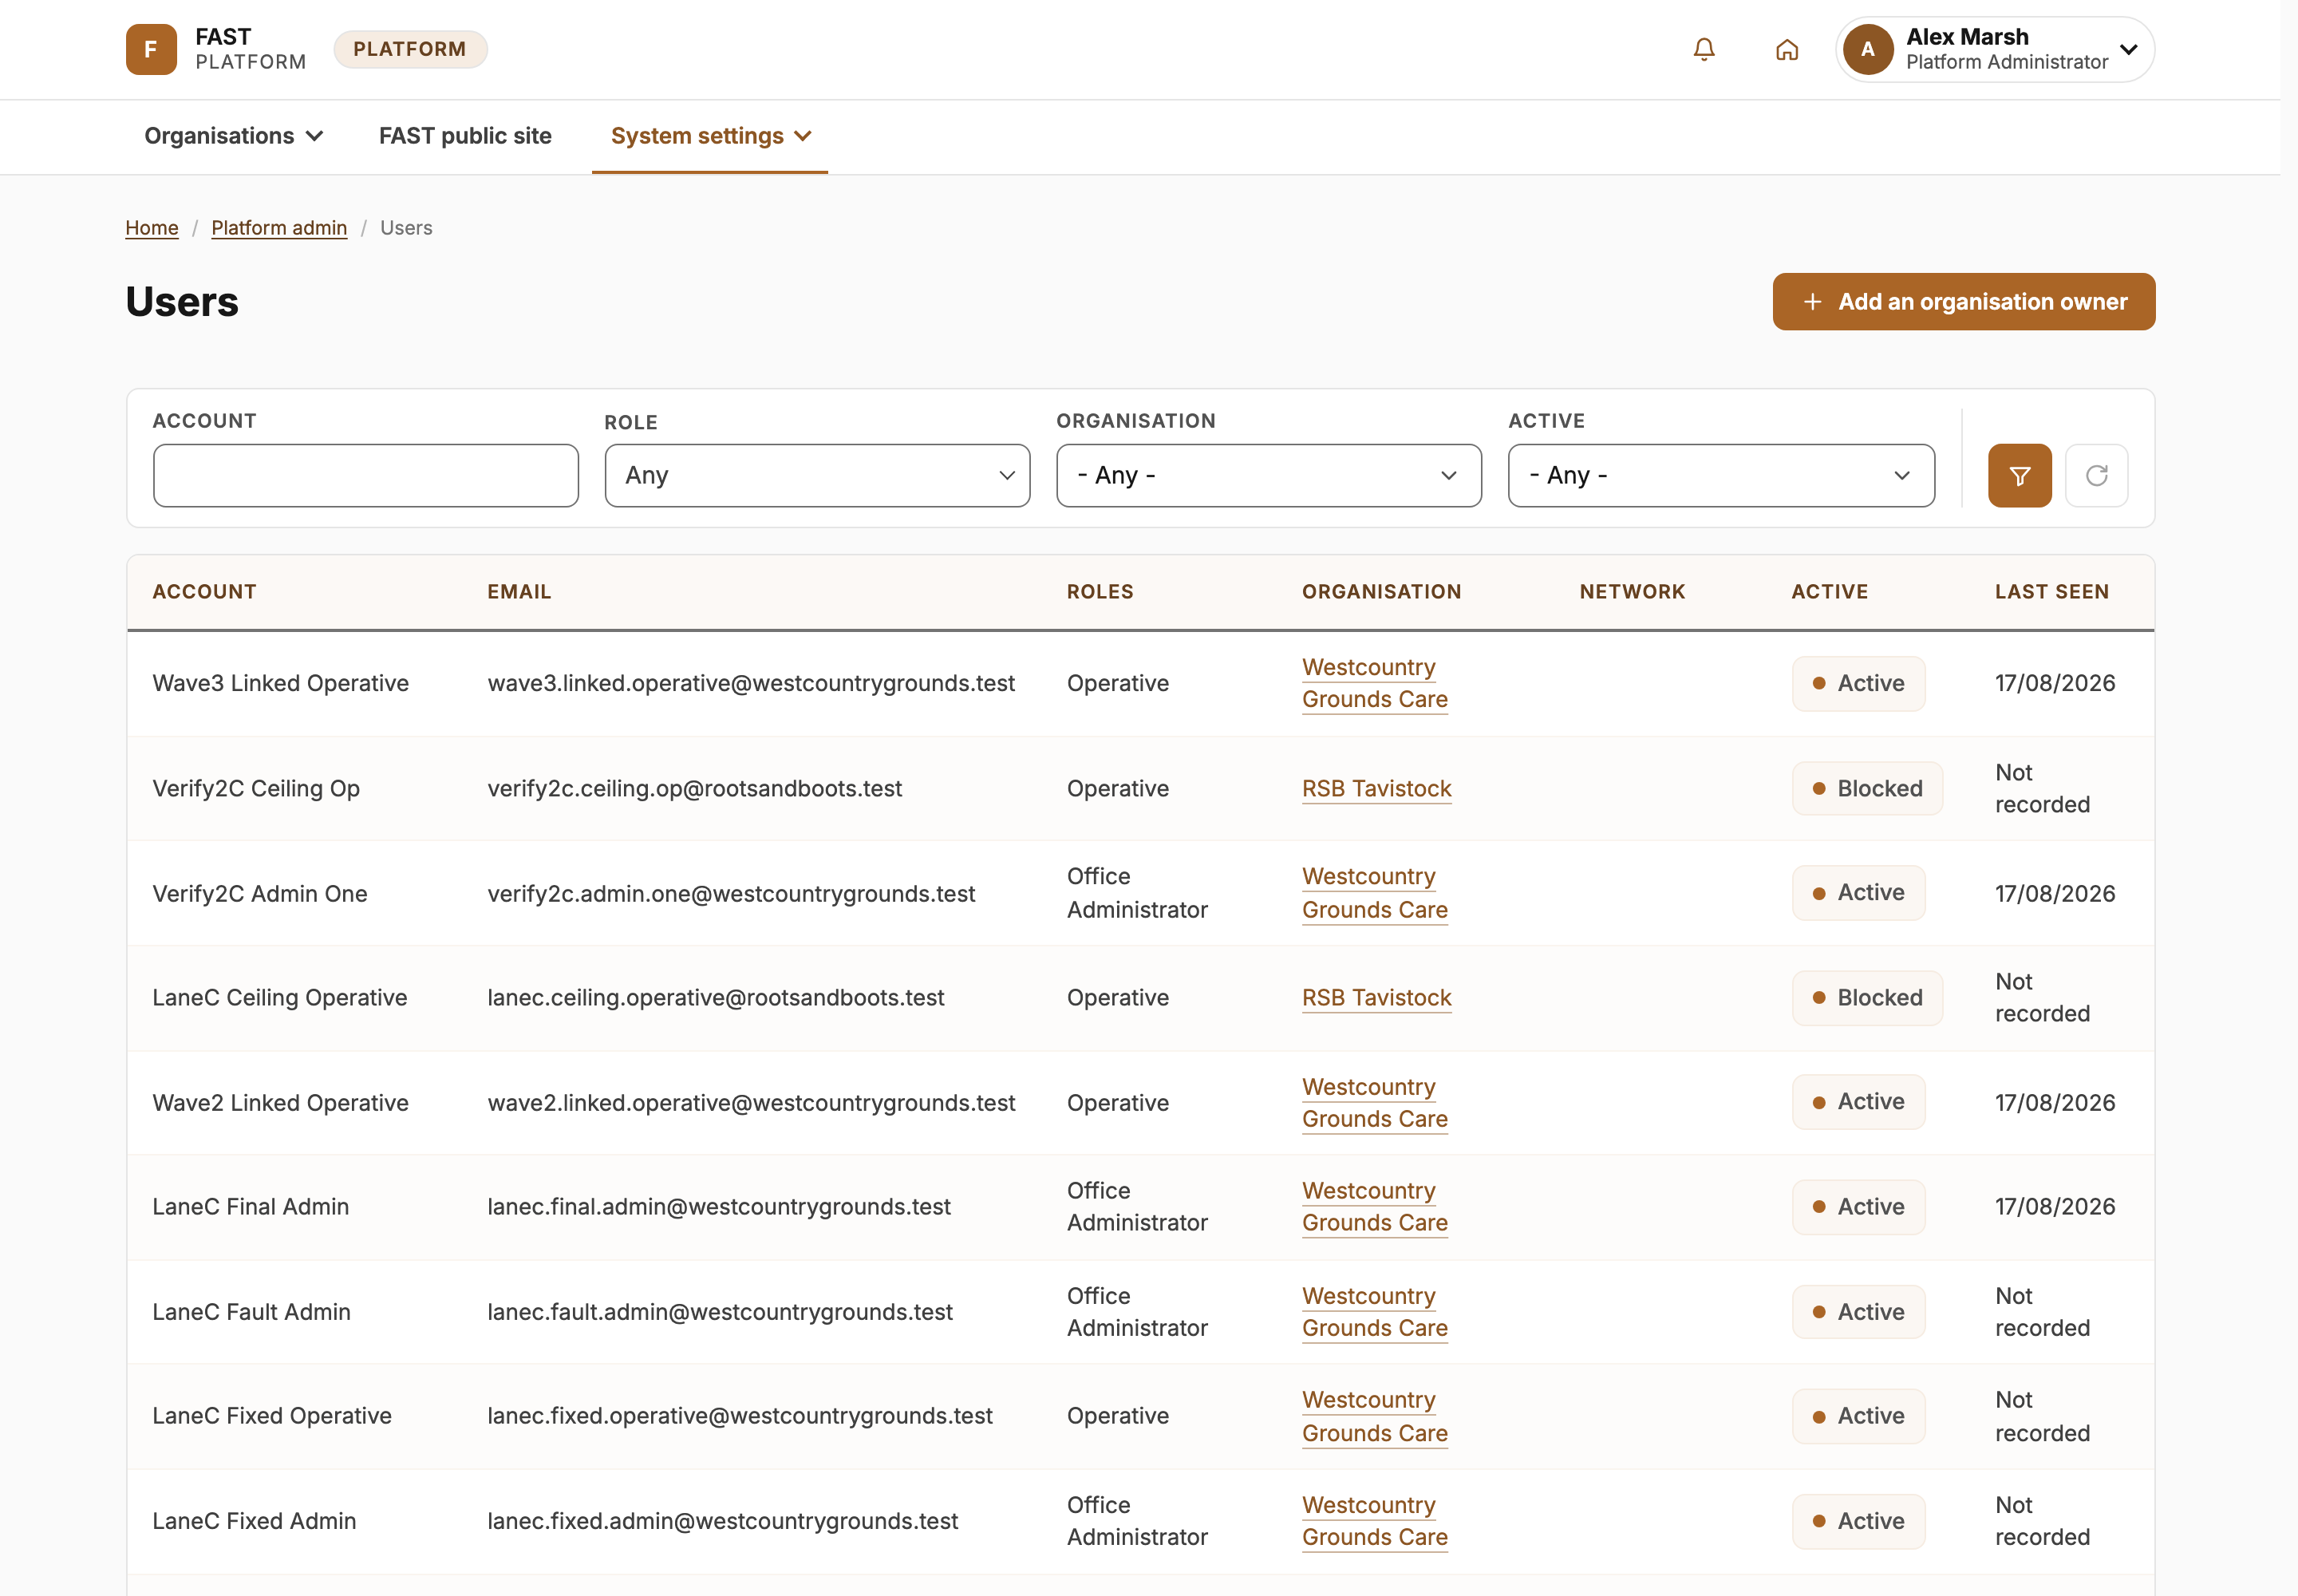Open RSB Tavistock link for LaneC Ceiling Operative
The height and width of the screenshot is (1596, 2298).
point(1376,998)
